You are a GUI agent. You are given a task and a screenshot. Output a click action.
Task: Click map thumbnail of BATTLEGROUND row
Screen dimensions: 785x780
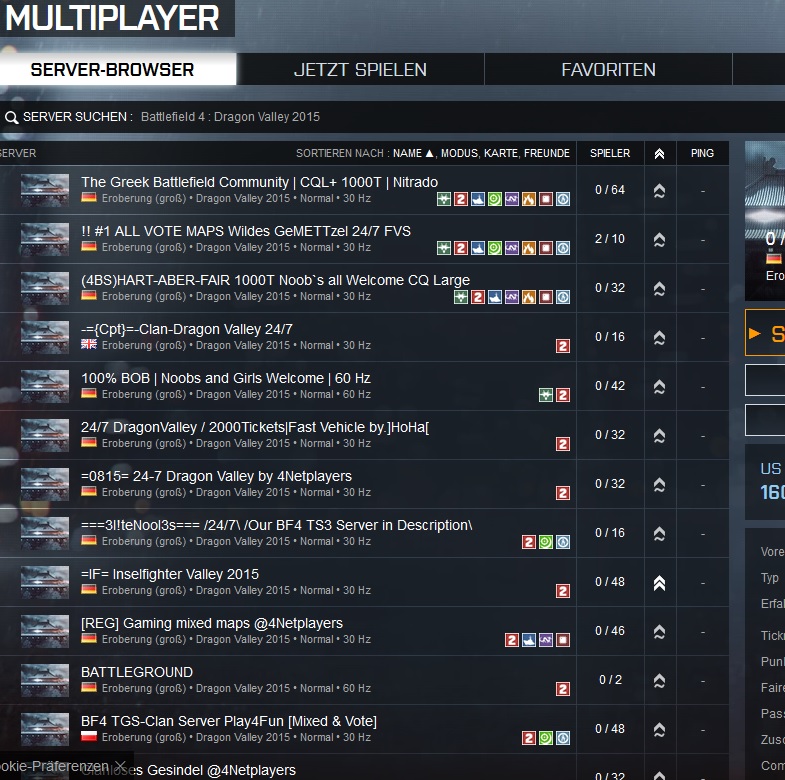[x=45, y=680]
